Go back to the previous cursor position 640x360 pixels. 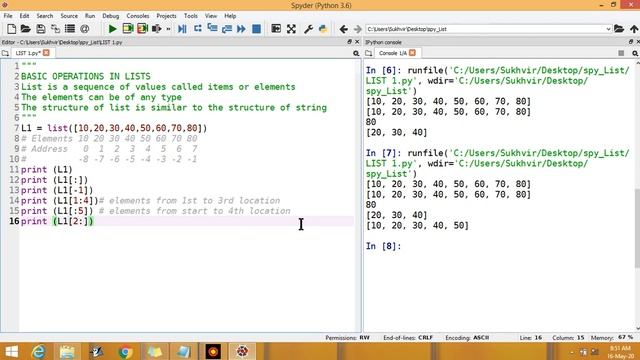(343, 29)
